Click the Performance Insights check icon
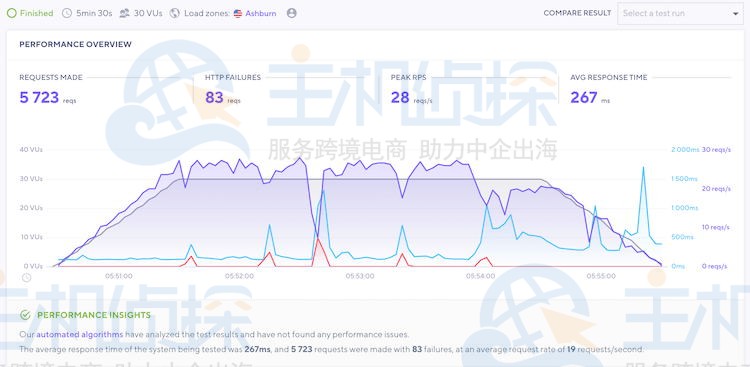750x367 pixels. coord(25,315)
